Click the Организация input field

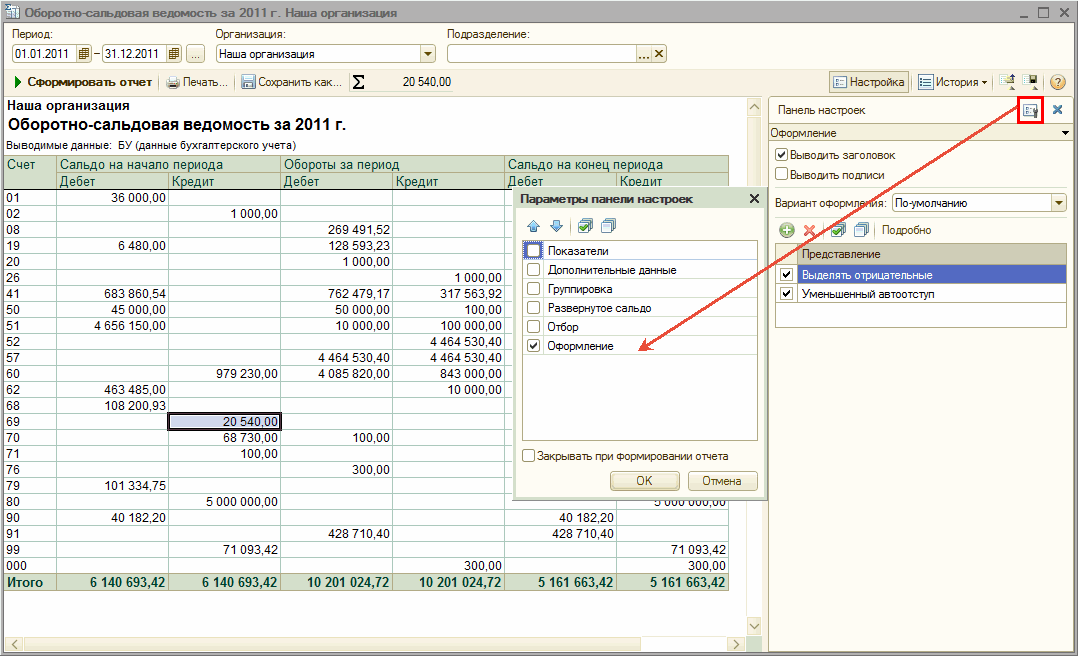[318, 54]
